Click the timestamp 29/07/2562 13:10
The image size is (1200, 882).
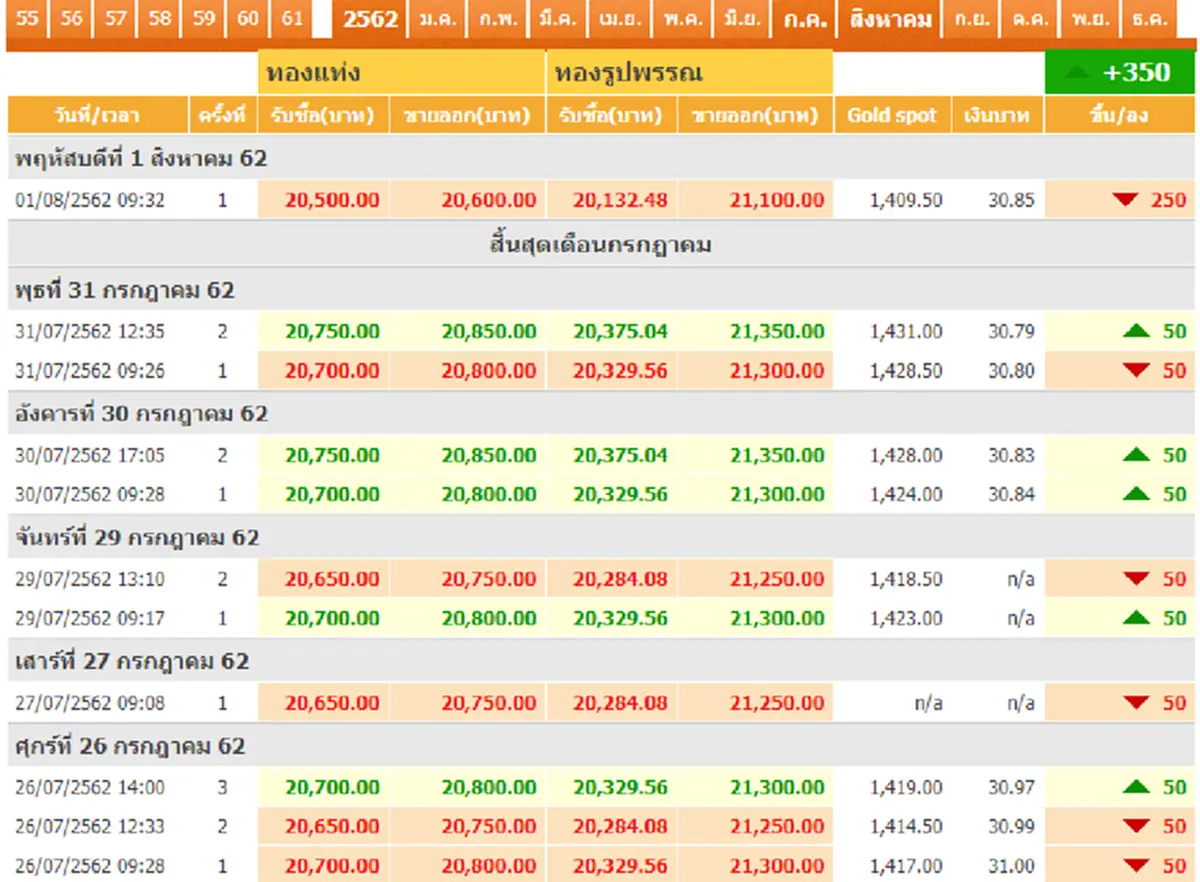[90, 579]
